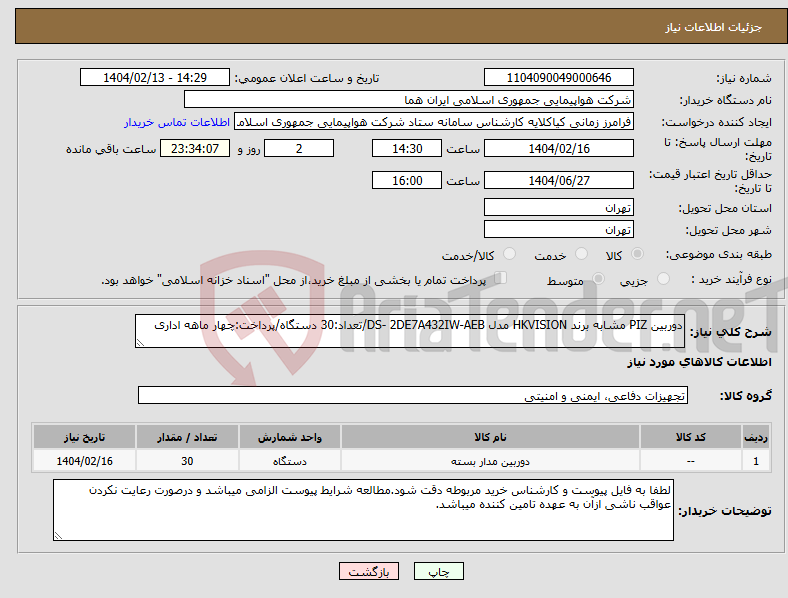Viewport: 788px width, 598px height.
Task: Click the resize handle of buyer notes box
Action: 58,536
